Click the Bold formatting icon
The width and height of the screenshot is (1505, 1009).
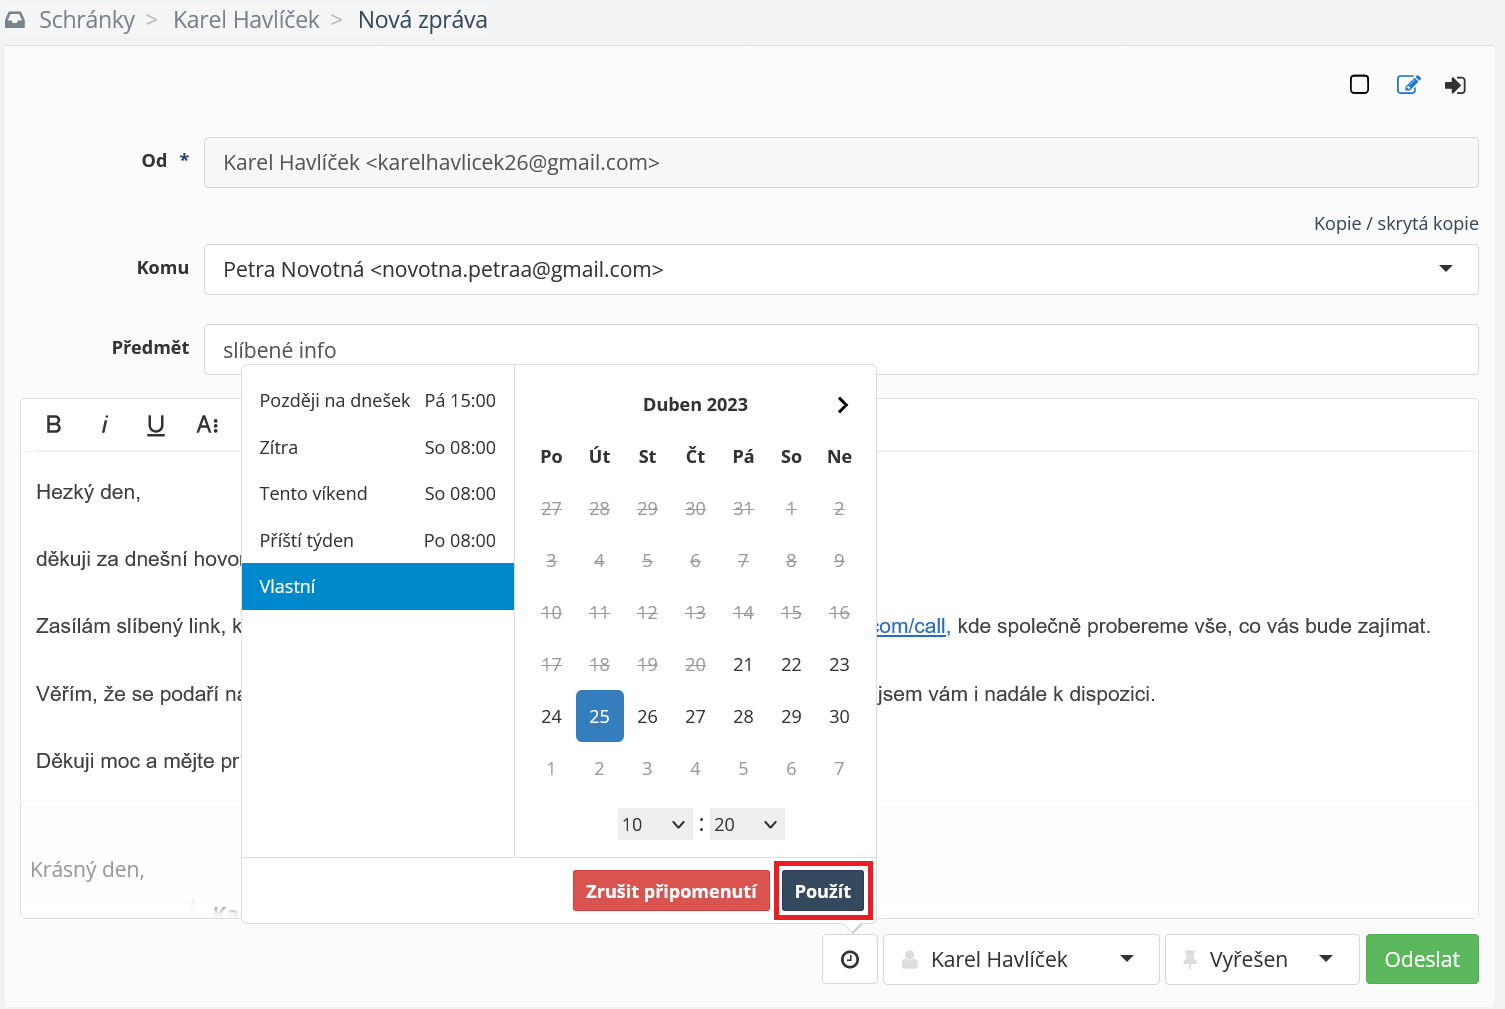click(x=54, y=425)
